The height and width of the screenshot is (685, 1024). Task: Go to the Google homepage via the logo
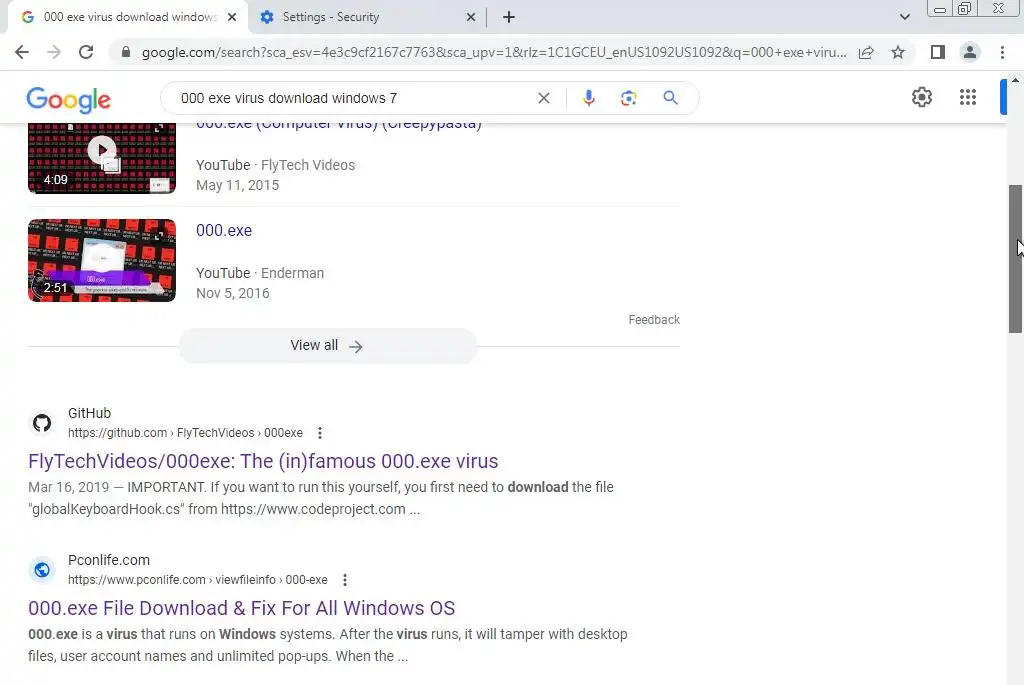pos(69,99)
